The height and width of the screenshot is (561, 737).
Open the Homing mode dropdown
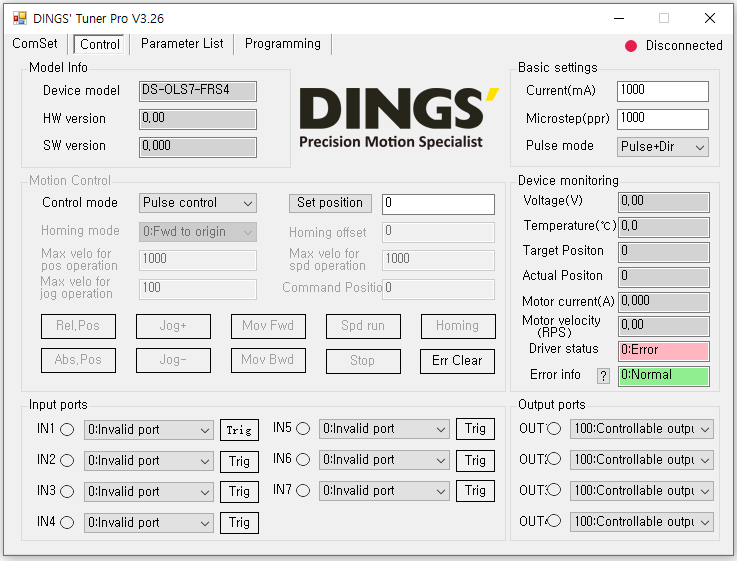pyautogui.click(x=198, y=232)
